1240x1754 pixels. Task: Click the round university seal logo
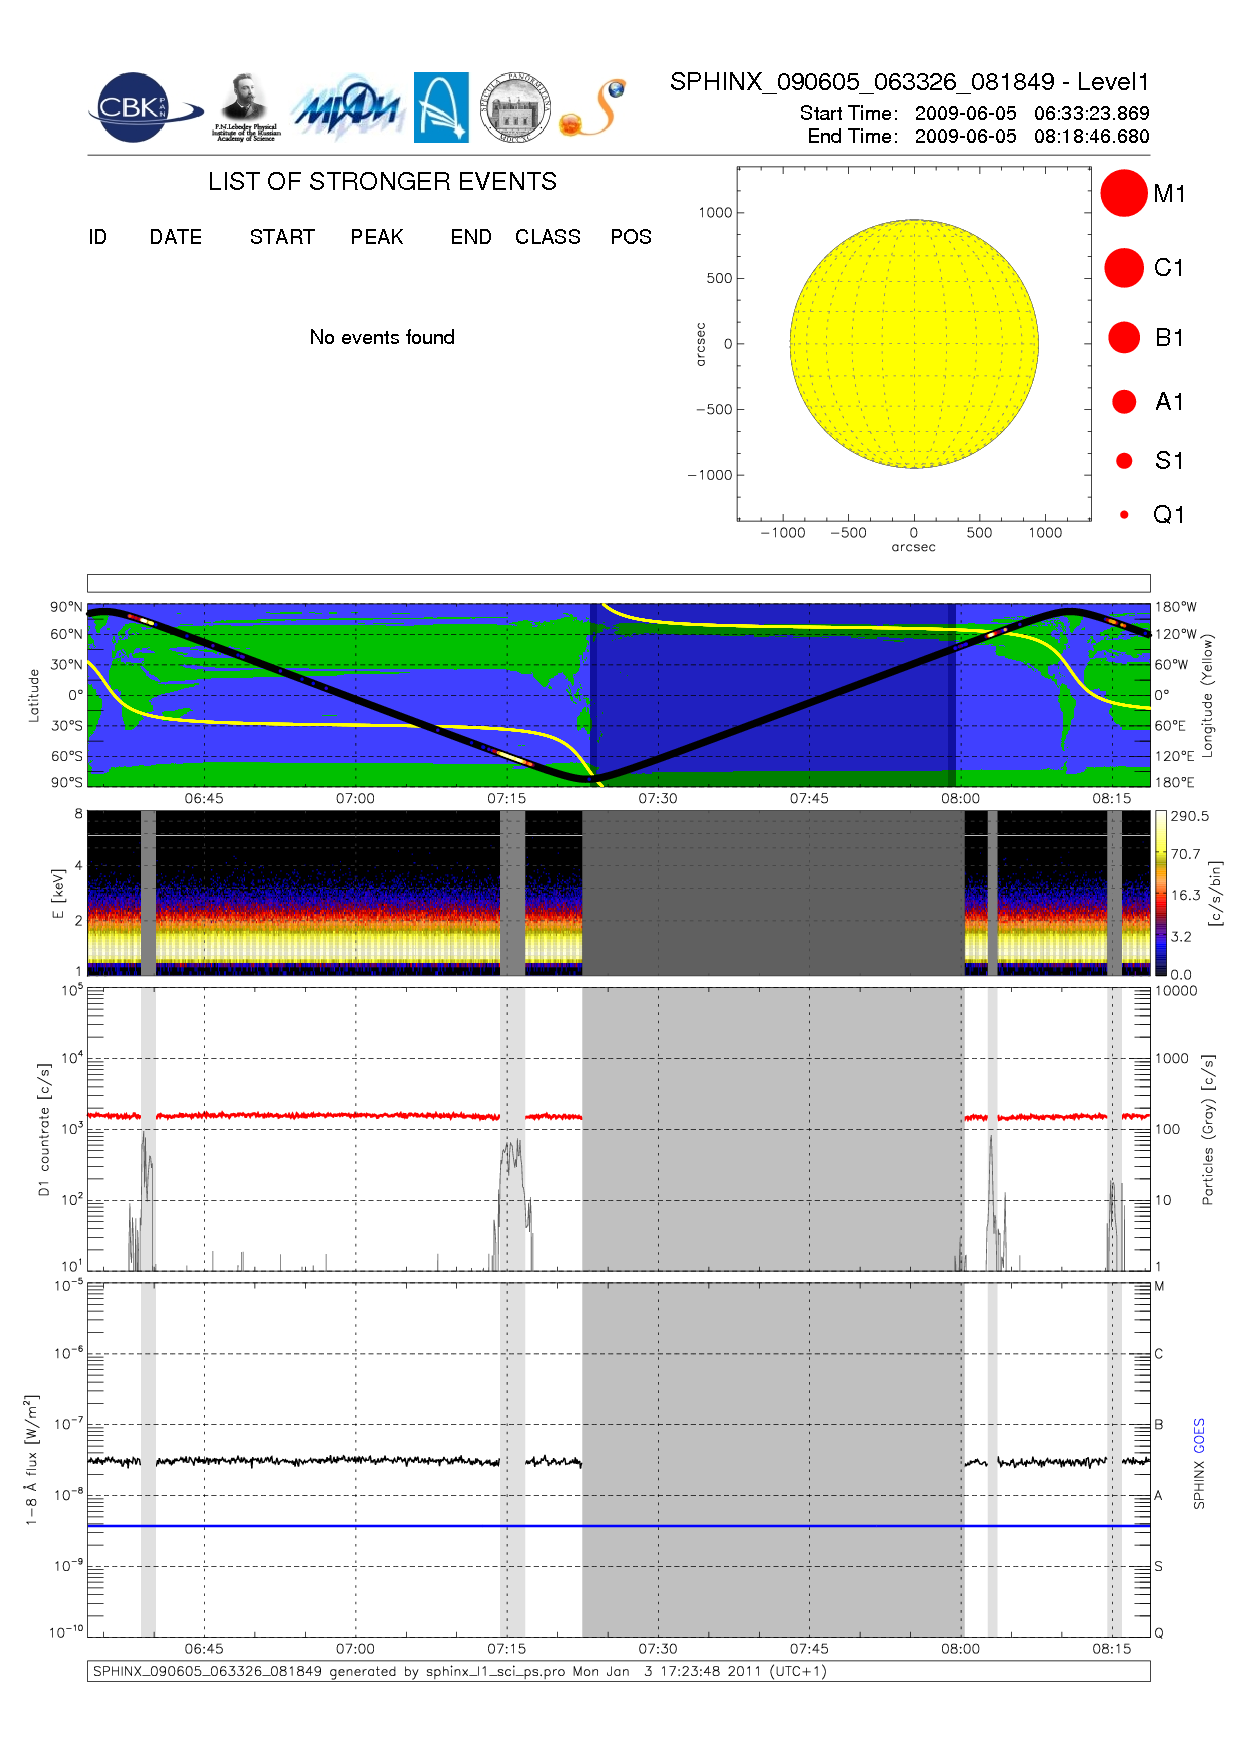pyautogui.click(x=515, y=108)
